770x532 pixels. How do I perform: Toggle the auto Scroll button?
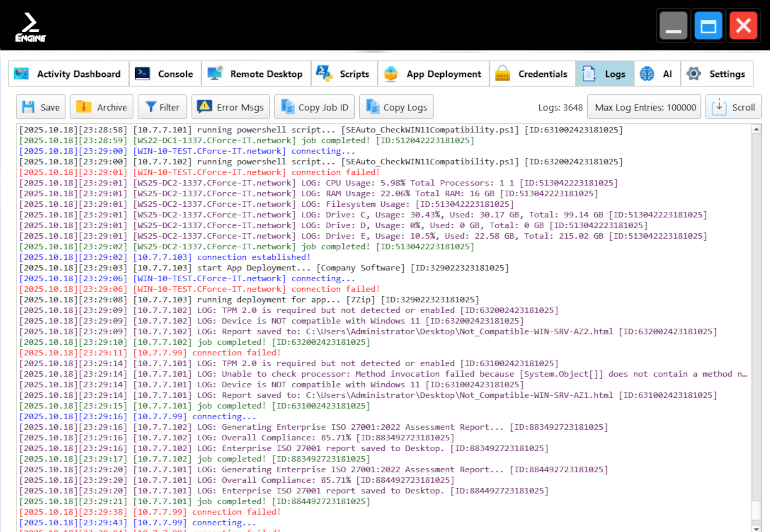pyautogui.click(x=733, y=107)
